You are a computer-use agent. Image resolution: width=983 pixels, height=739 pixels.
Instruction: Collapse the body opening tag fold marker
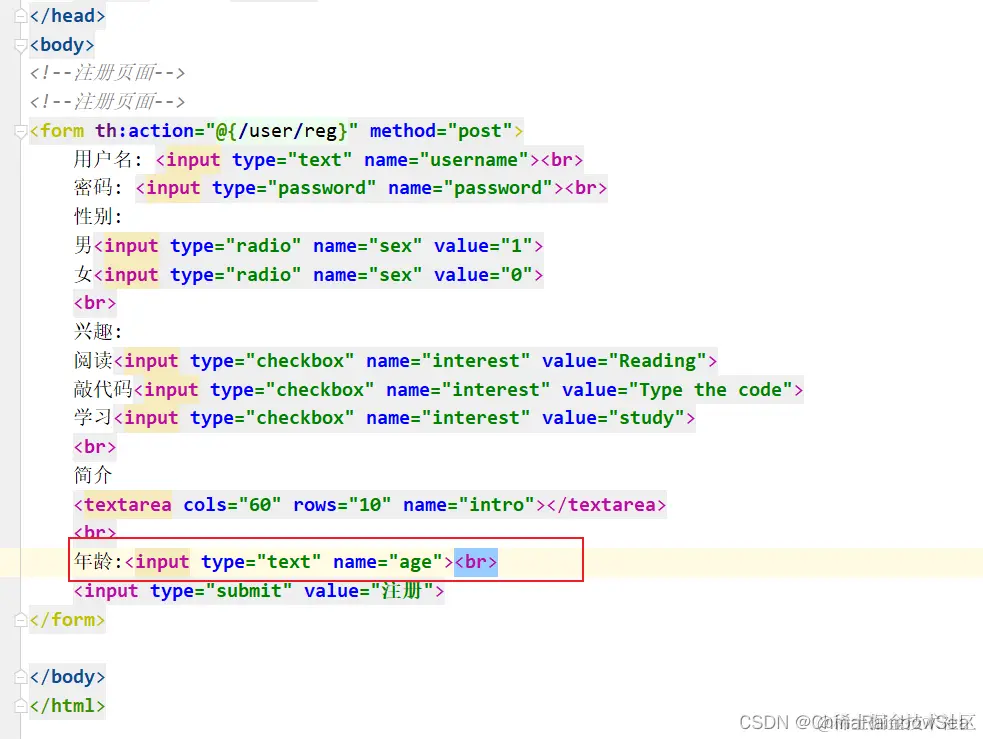(x=21, y=45)
